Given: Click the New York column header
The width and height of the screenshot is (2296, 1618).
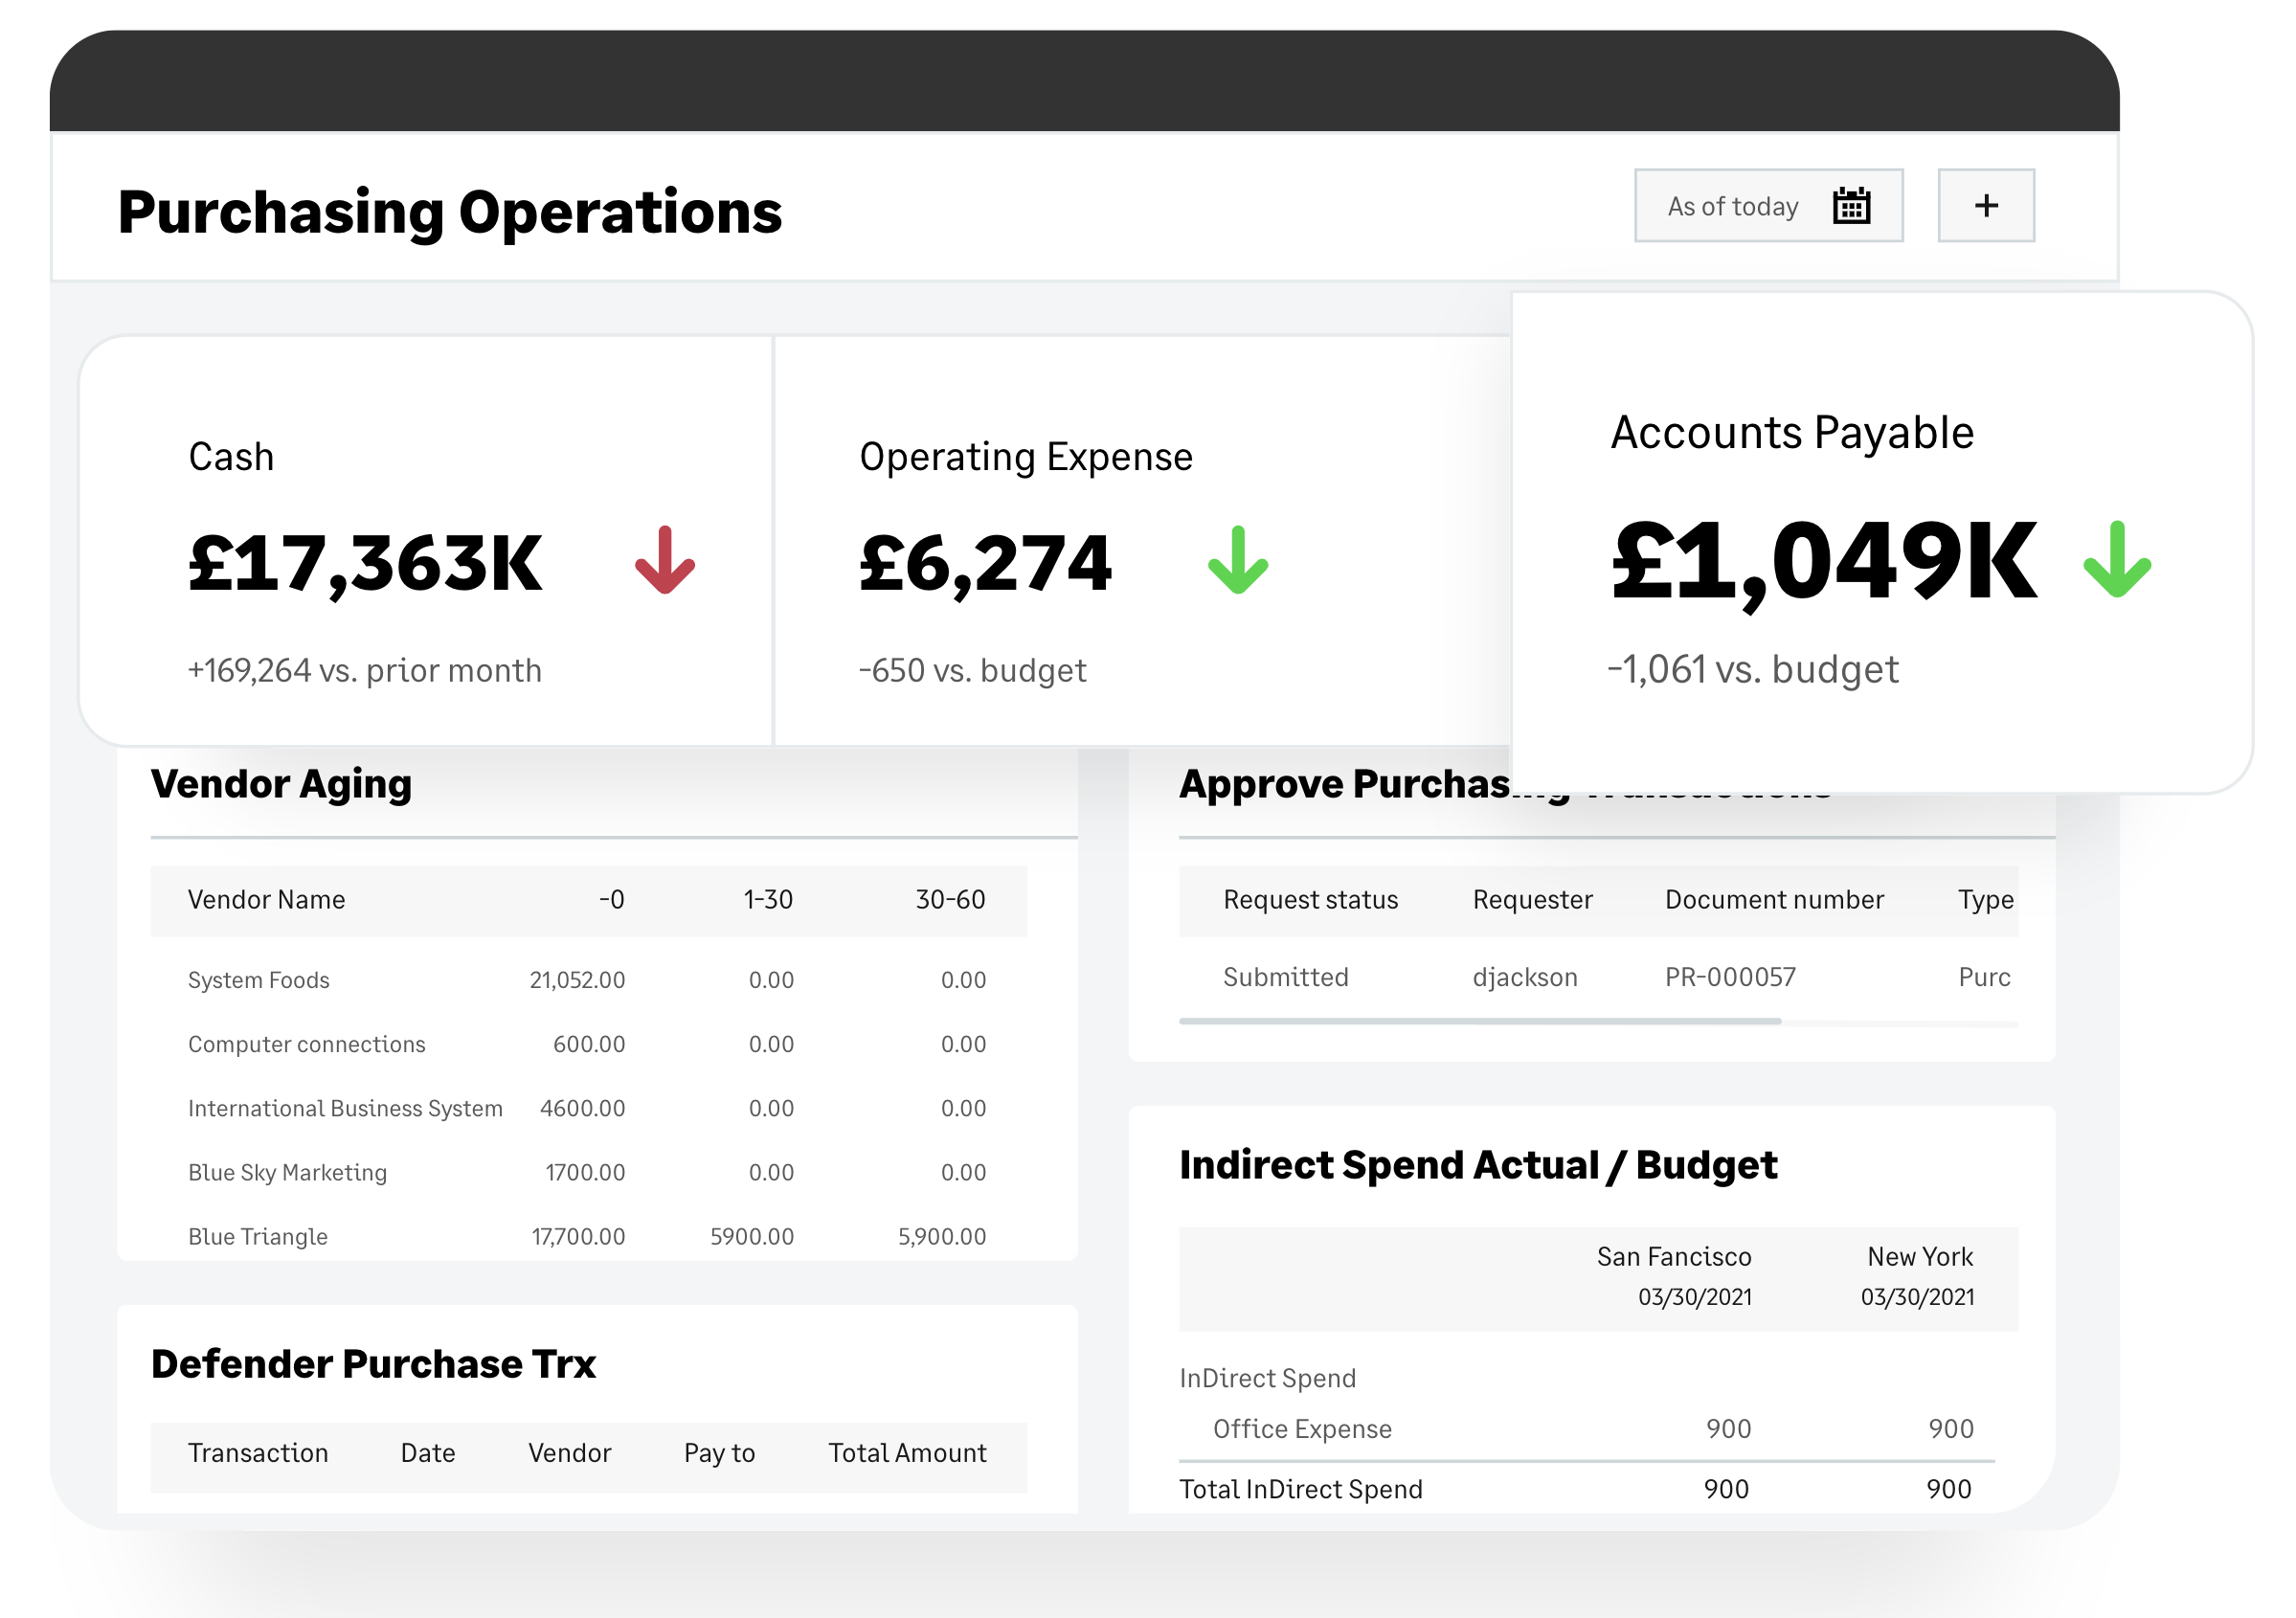Looking at the screenshot, I should tap(1920, 1257).
